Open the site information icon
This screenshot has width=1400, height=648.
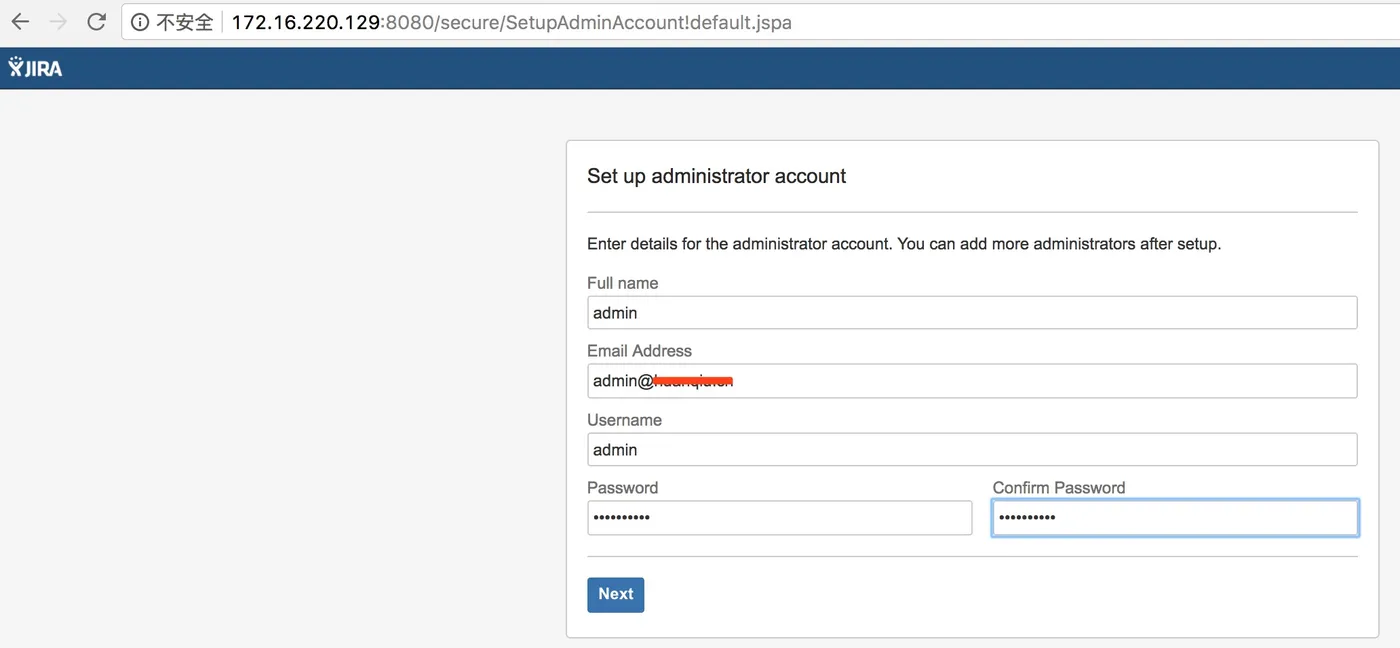point(141,22)
